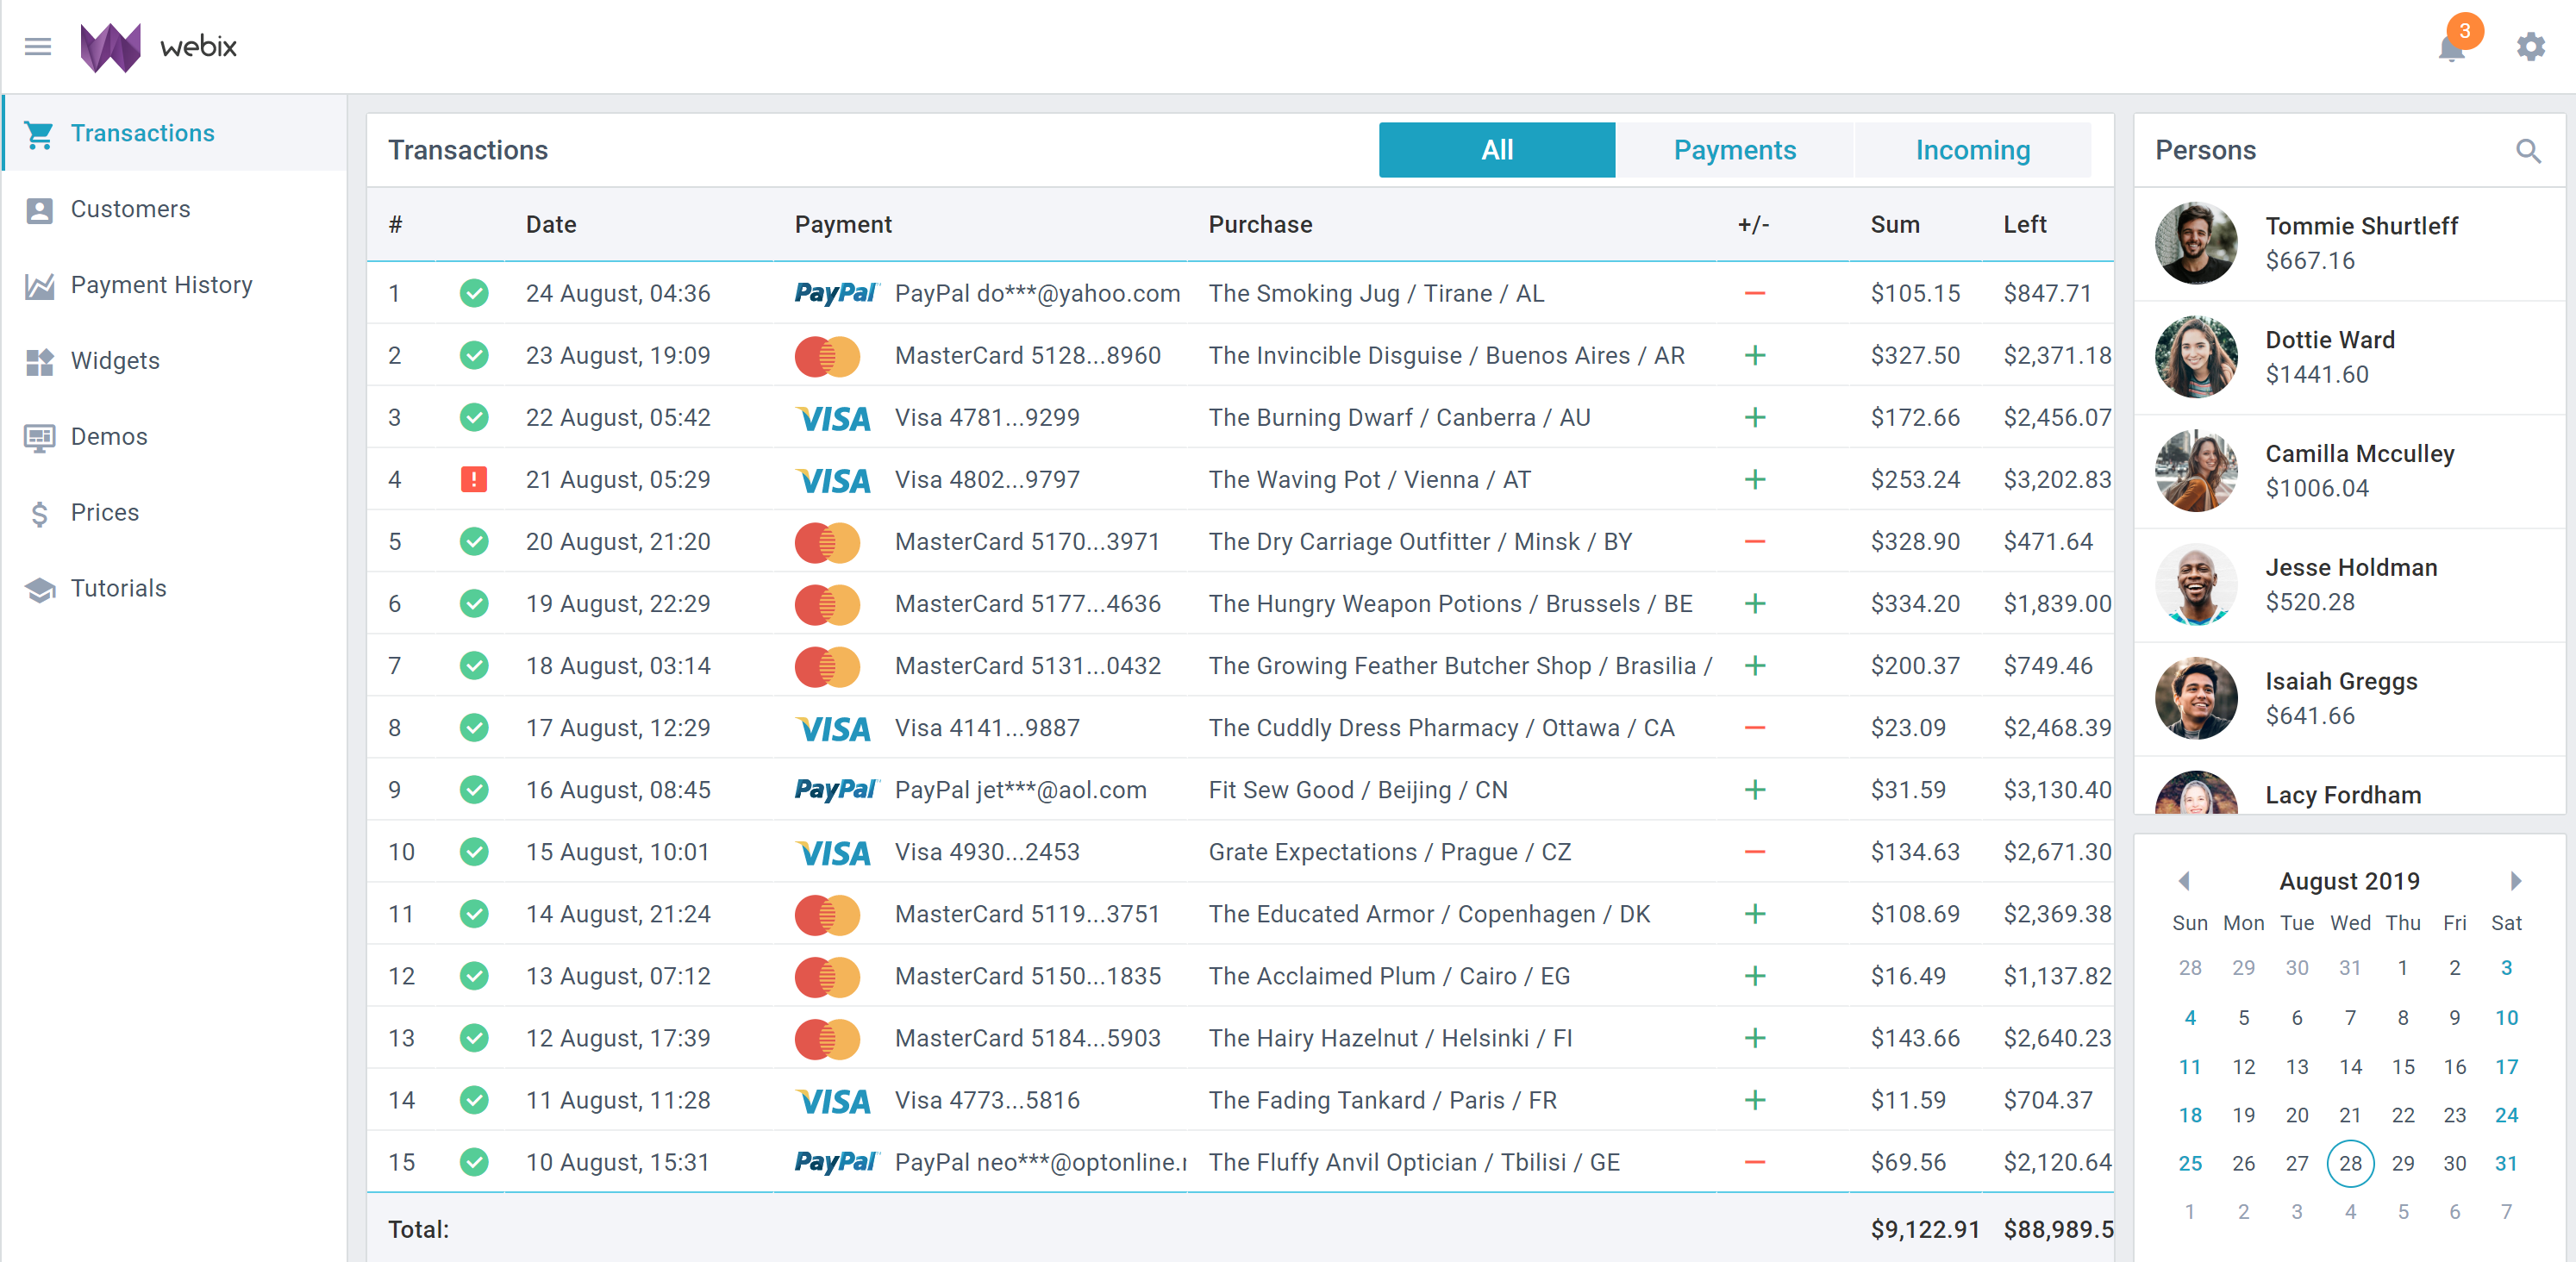Go to next month in calendar

coord(2516,881)
